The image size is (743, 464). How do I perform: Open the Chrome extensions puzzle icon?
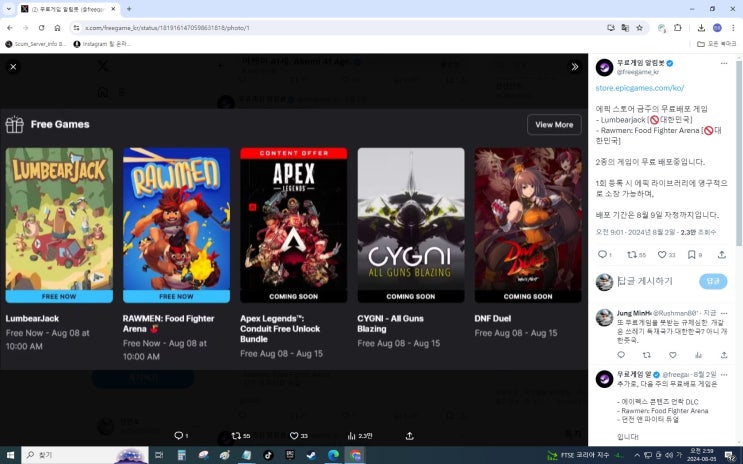pyautogui.click(x=678, y=28)
